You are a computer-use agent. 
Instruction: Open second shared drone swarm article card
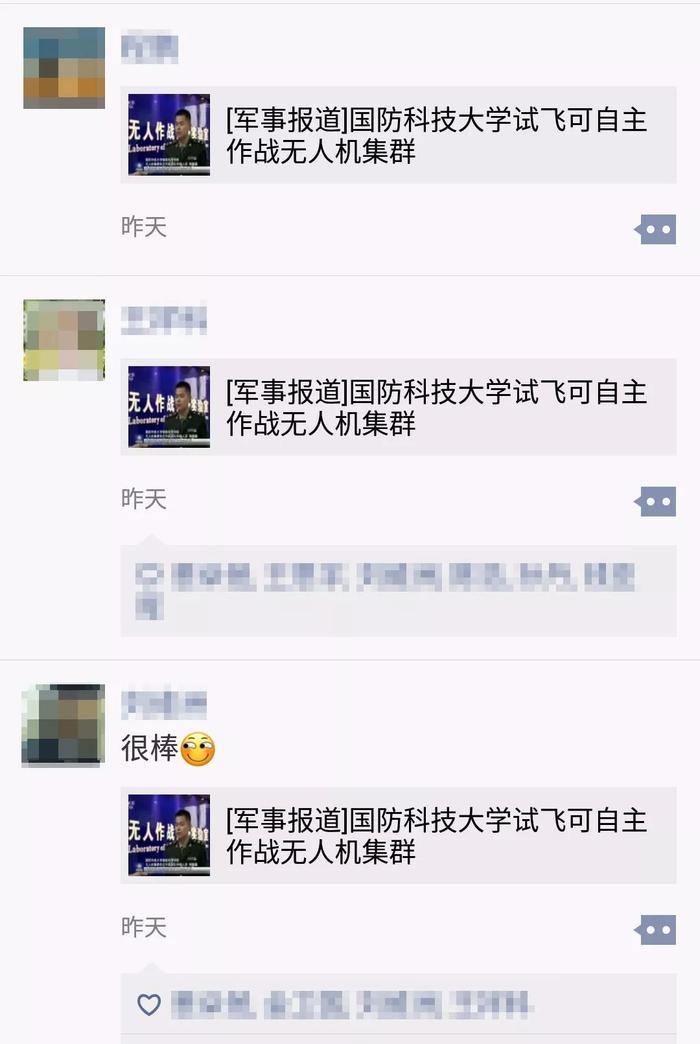click(398, 407)
